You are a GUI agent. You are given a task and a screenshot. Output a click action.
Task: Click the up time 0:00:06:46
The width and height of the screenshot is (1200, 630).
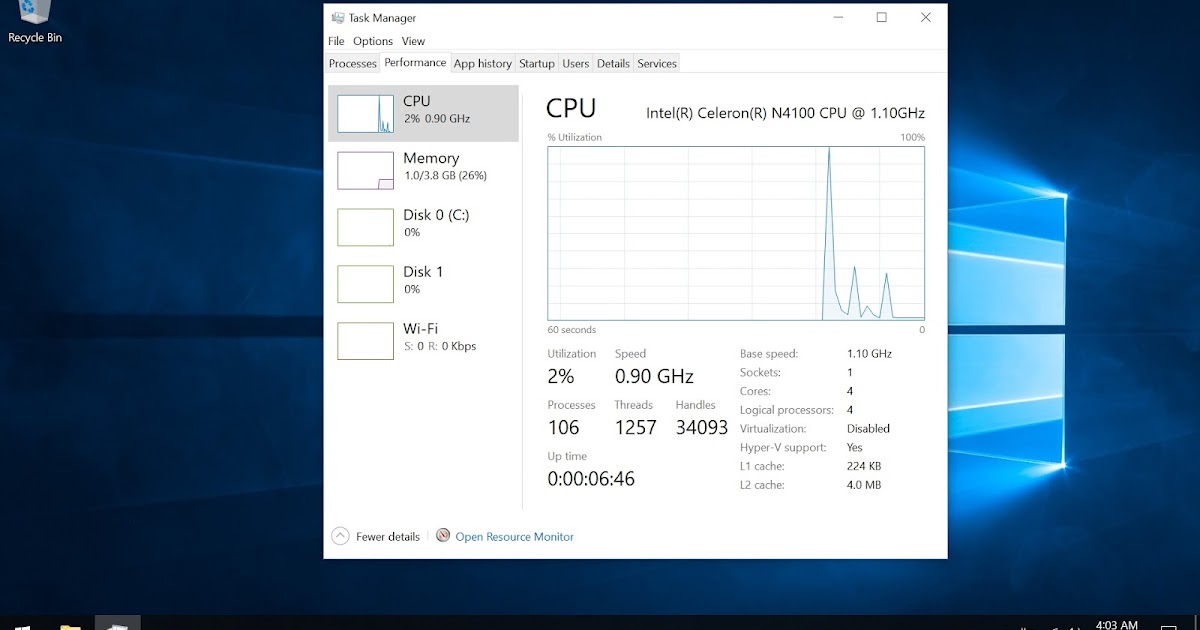(591, 479)
